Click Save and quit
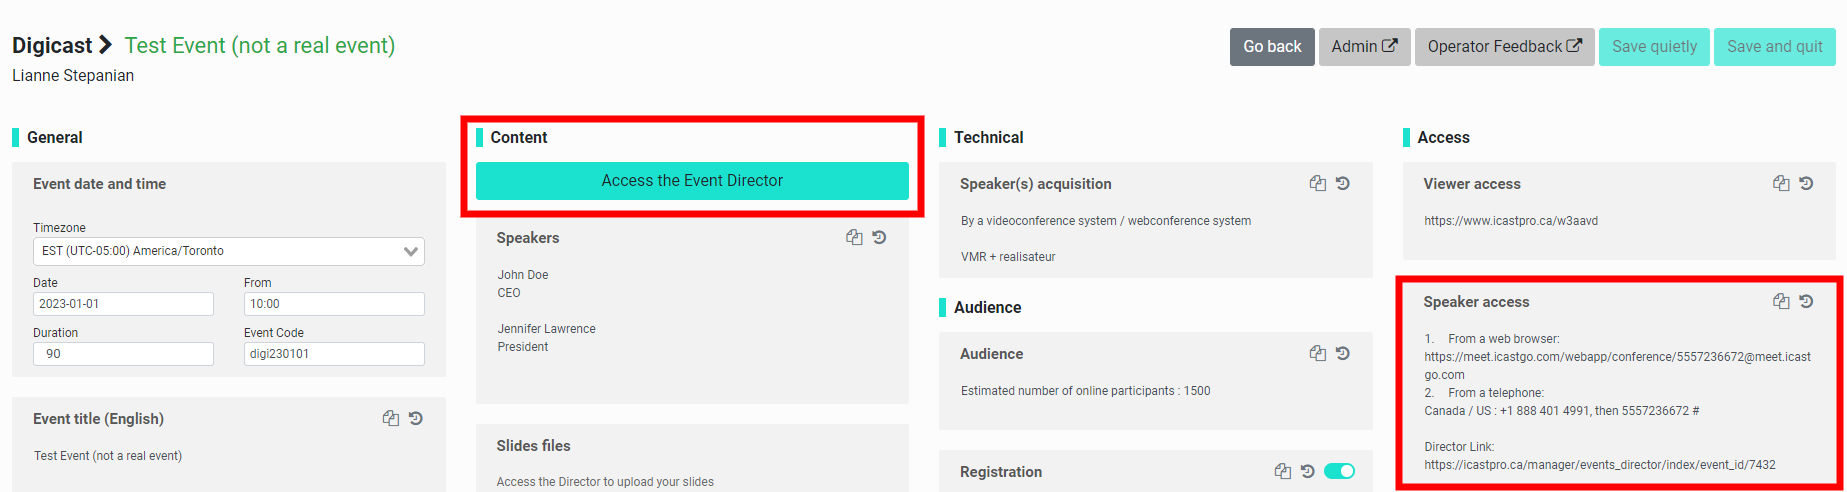 (x=1774, y=47)
